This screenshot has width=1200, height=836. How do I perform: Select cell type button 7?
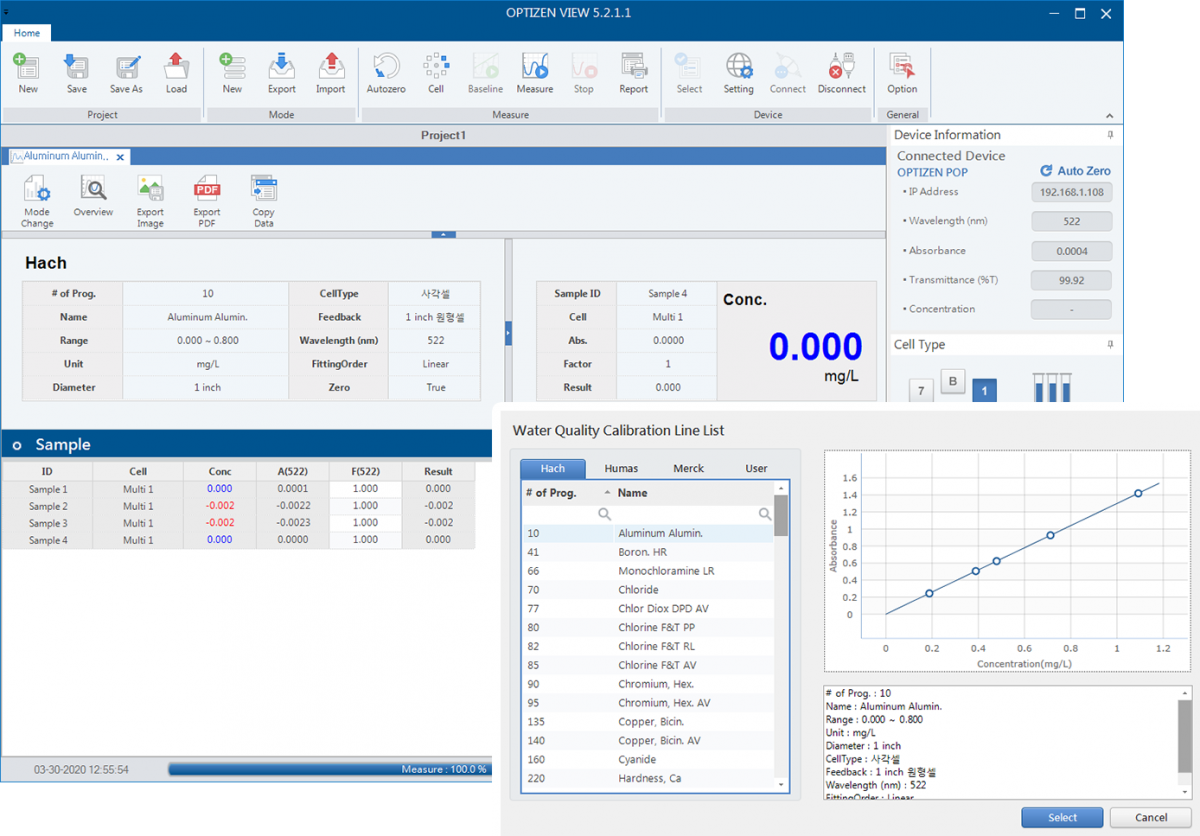(x=921, y=391)
